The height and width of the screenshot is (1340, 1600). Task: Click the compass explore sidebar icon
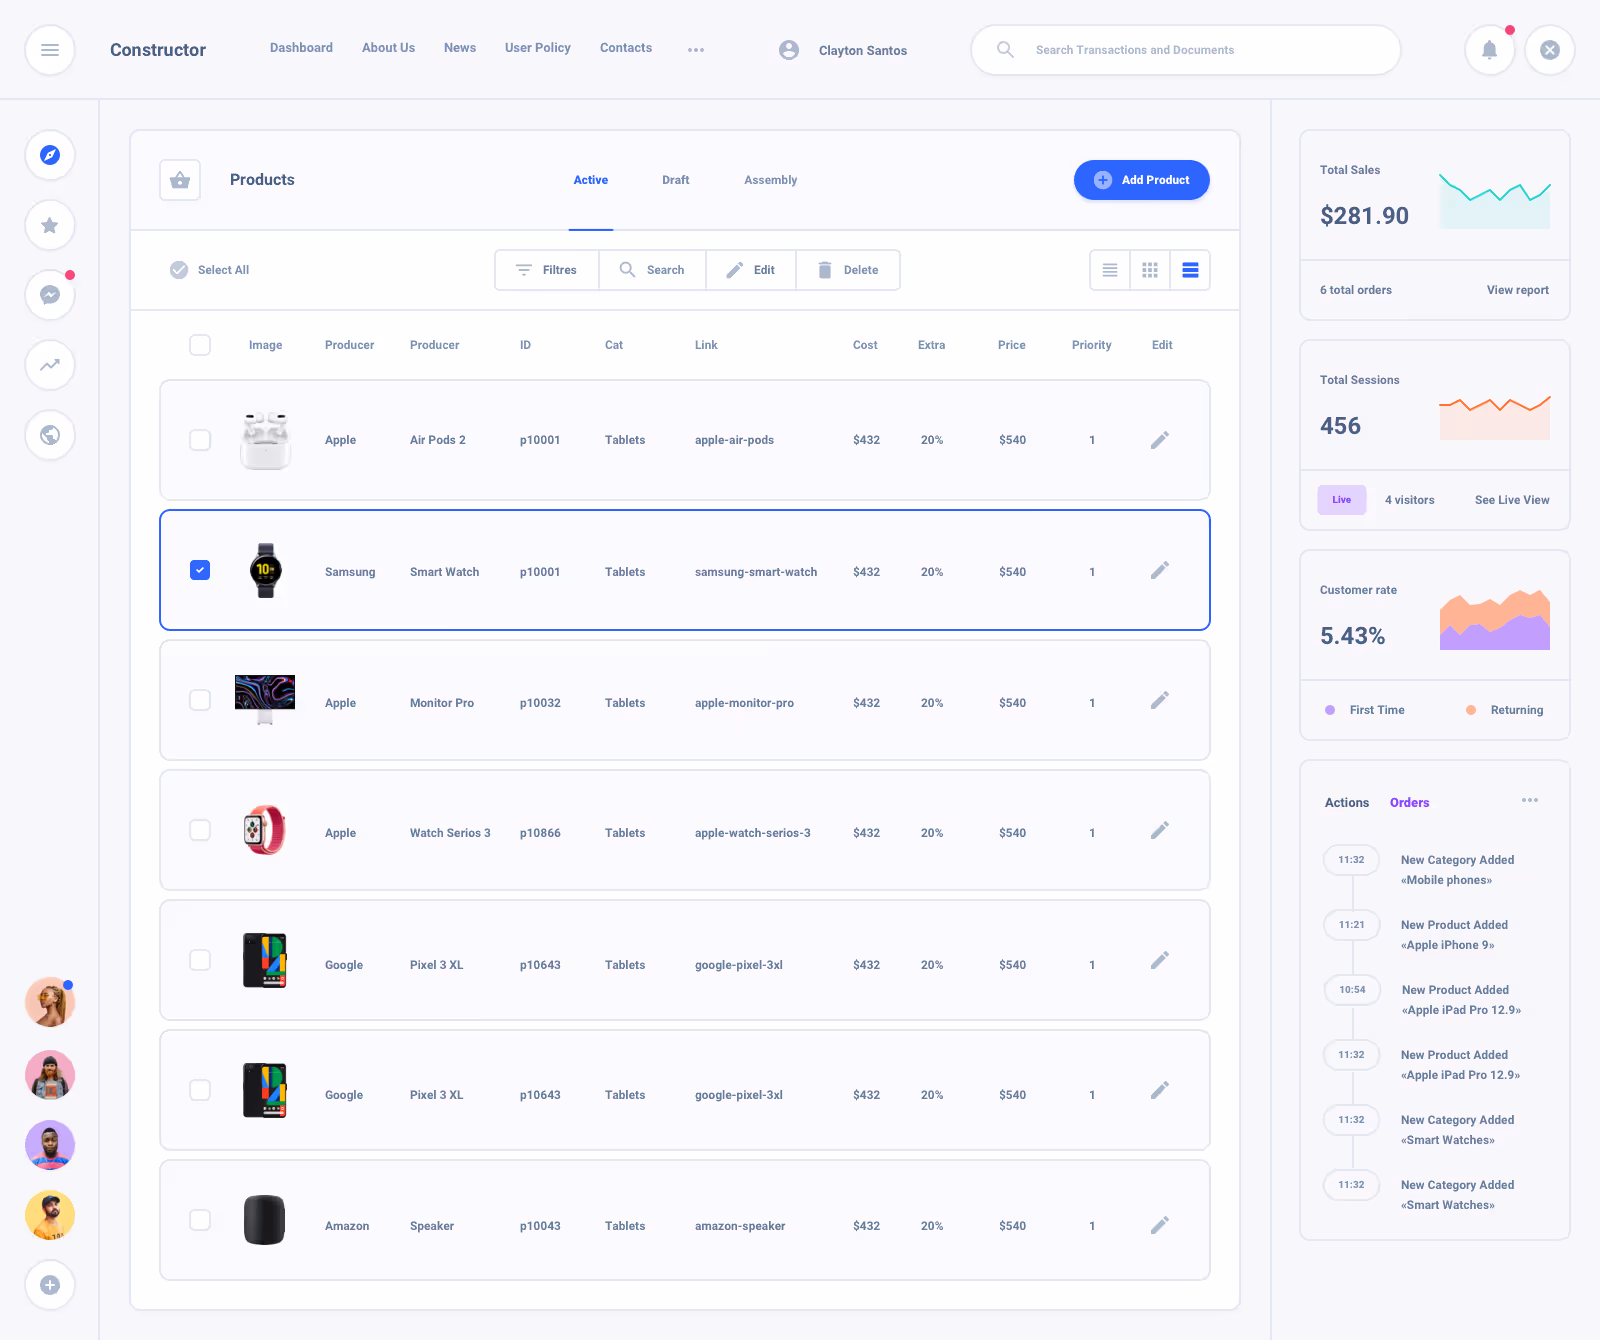tap(50, 155)
